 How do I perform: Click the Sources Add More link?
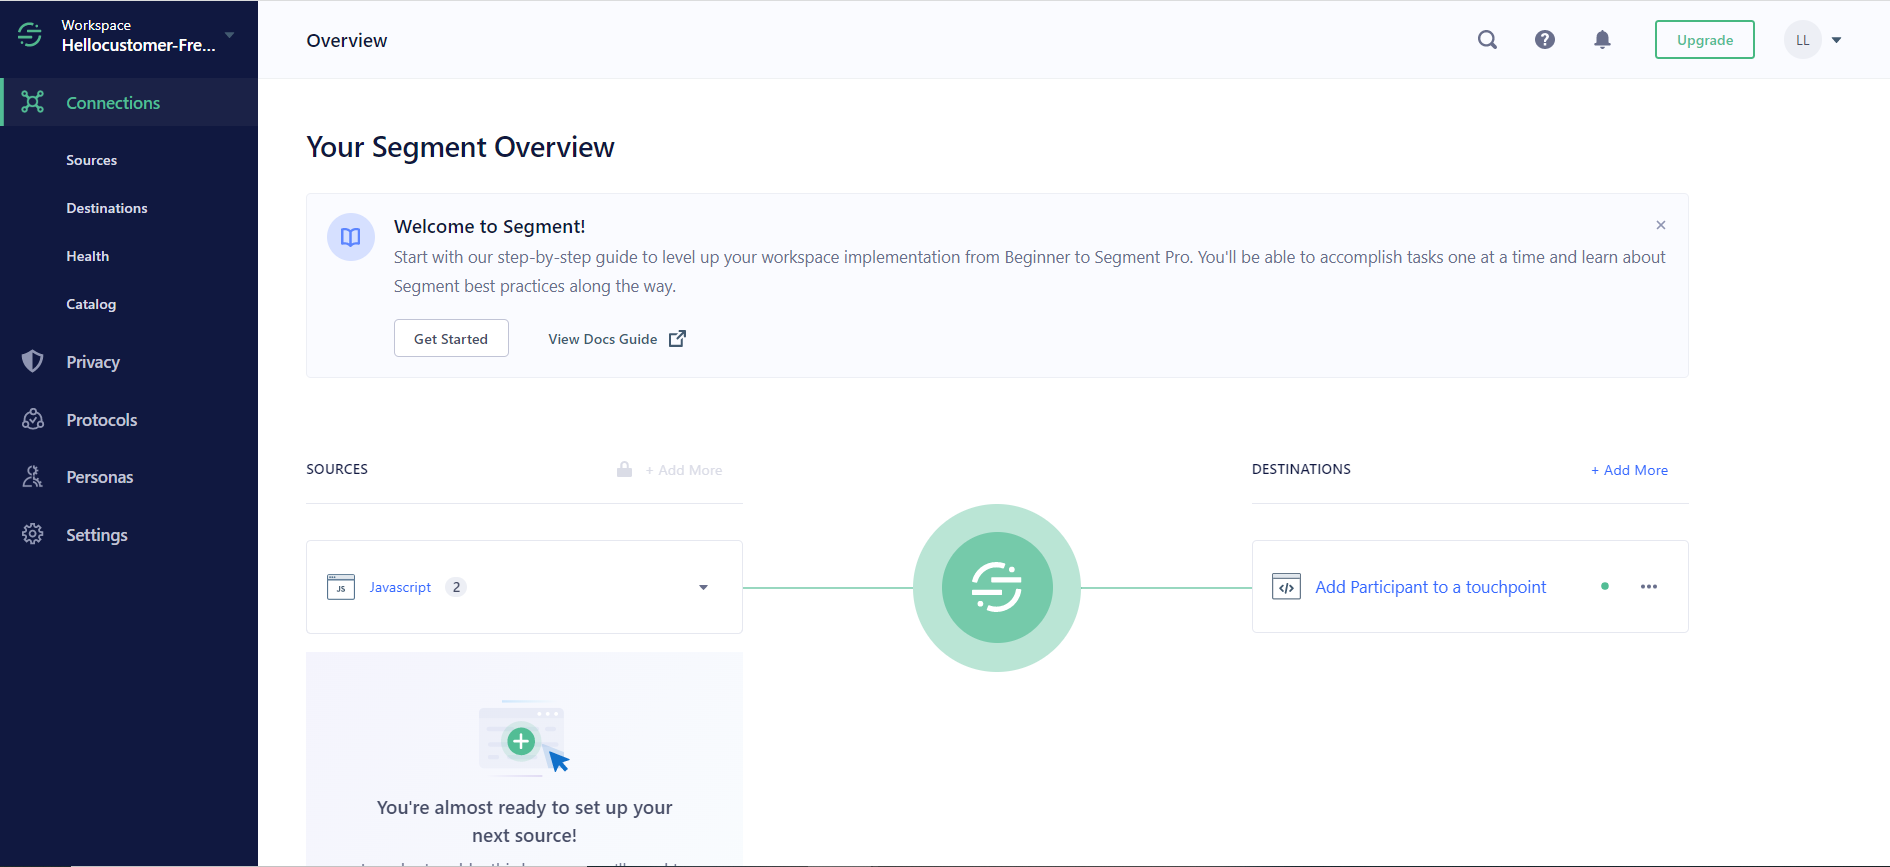coord(684,470)
